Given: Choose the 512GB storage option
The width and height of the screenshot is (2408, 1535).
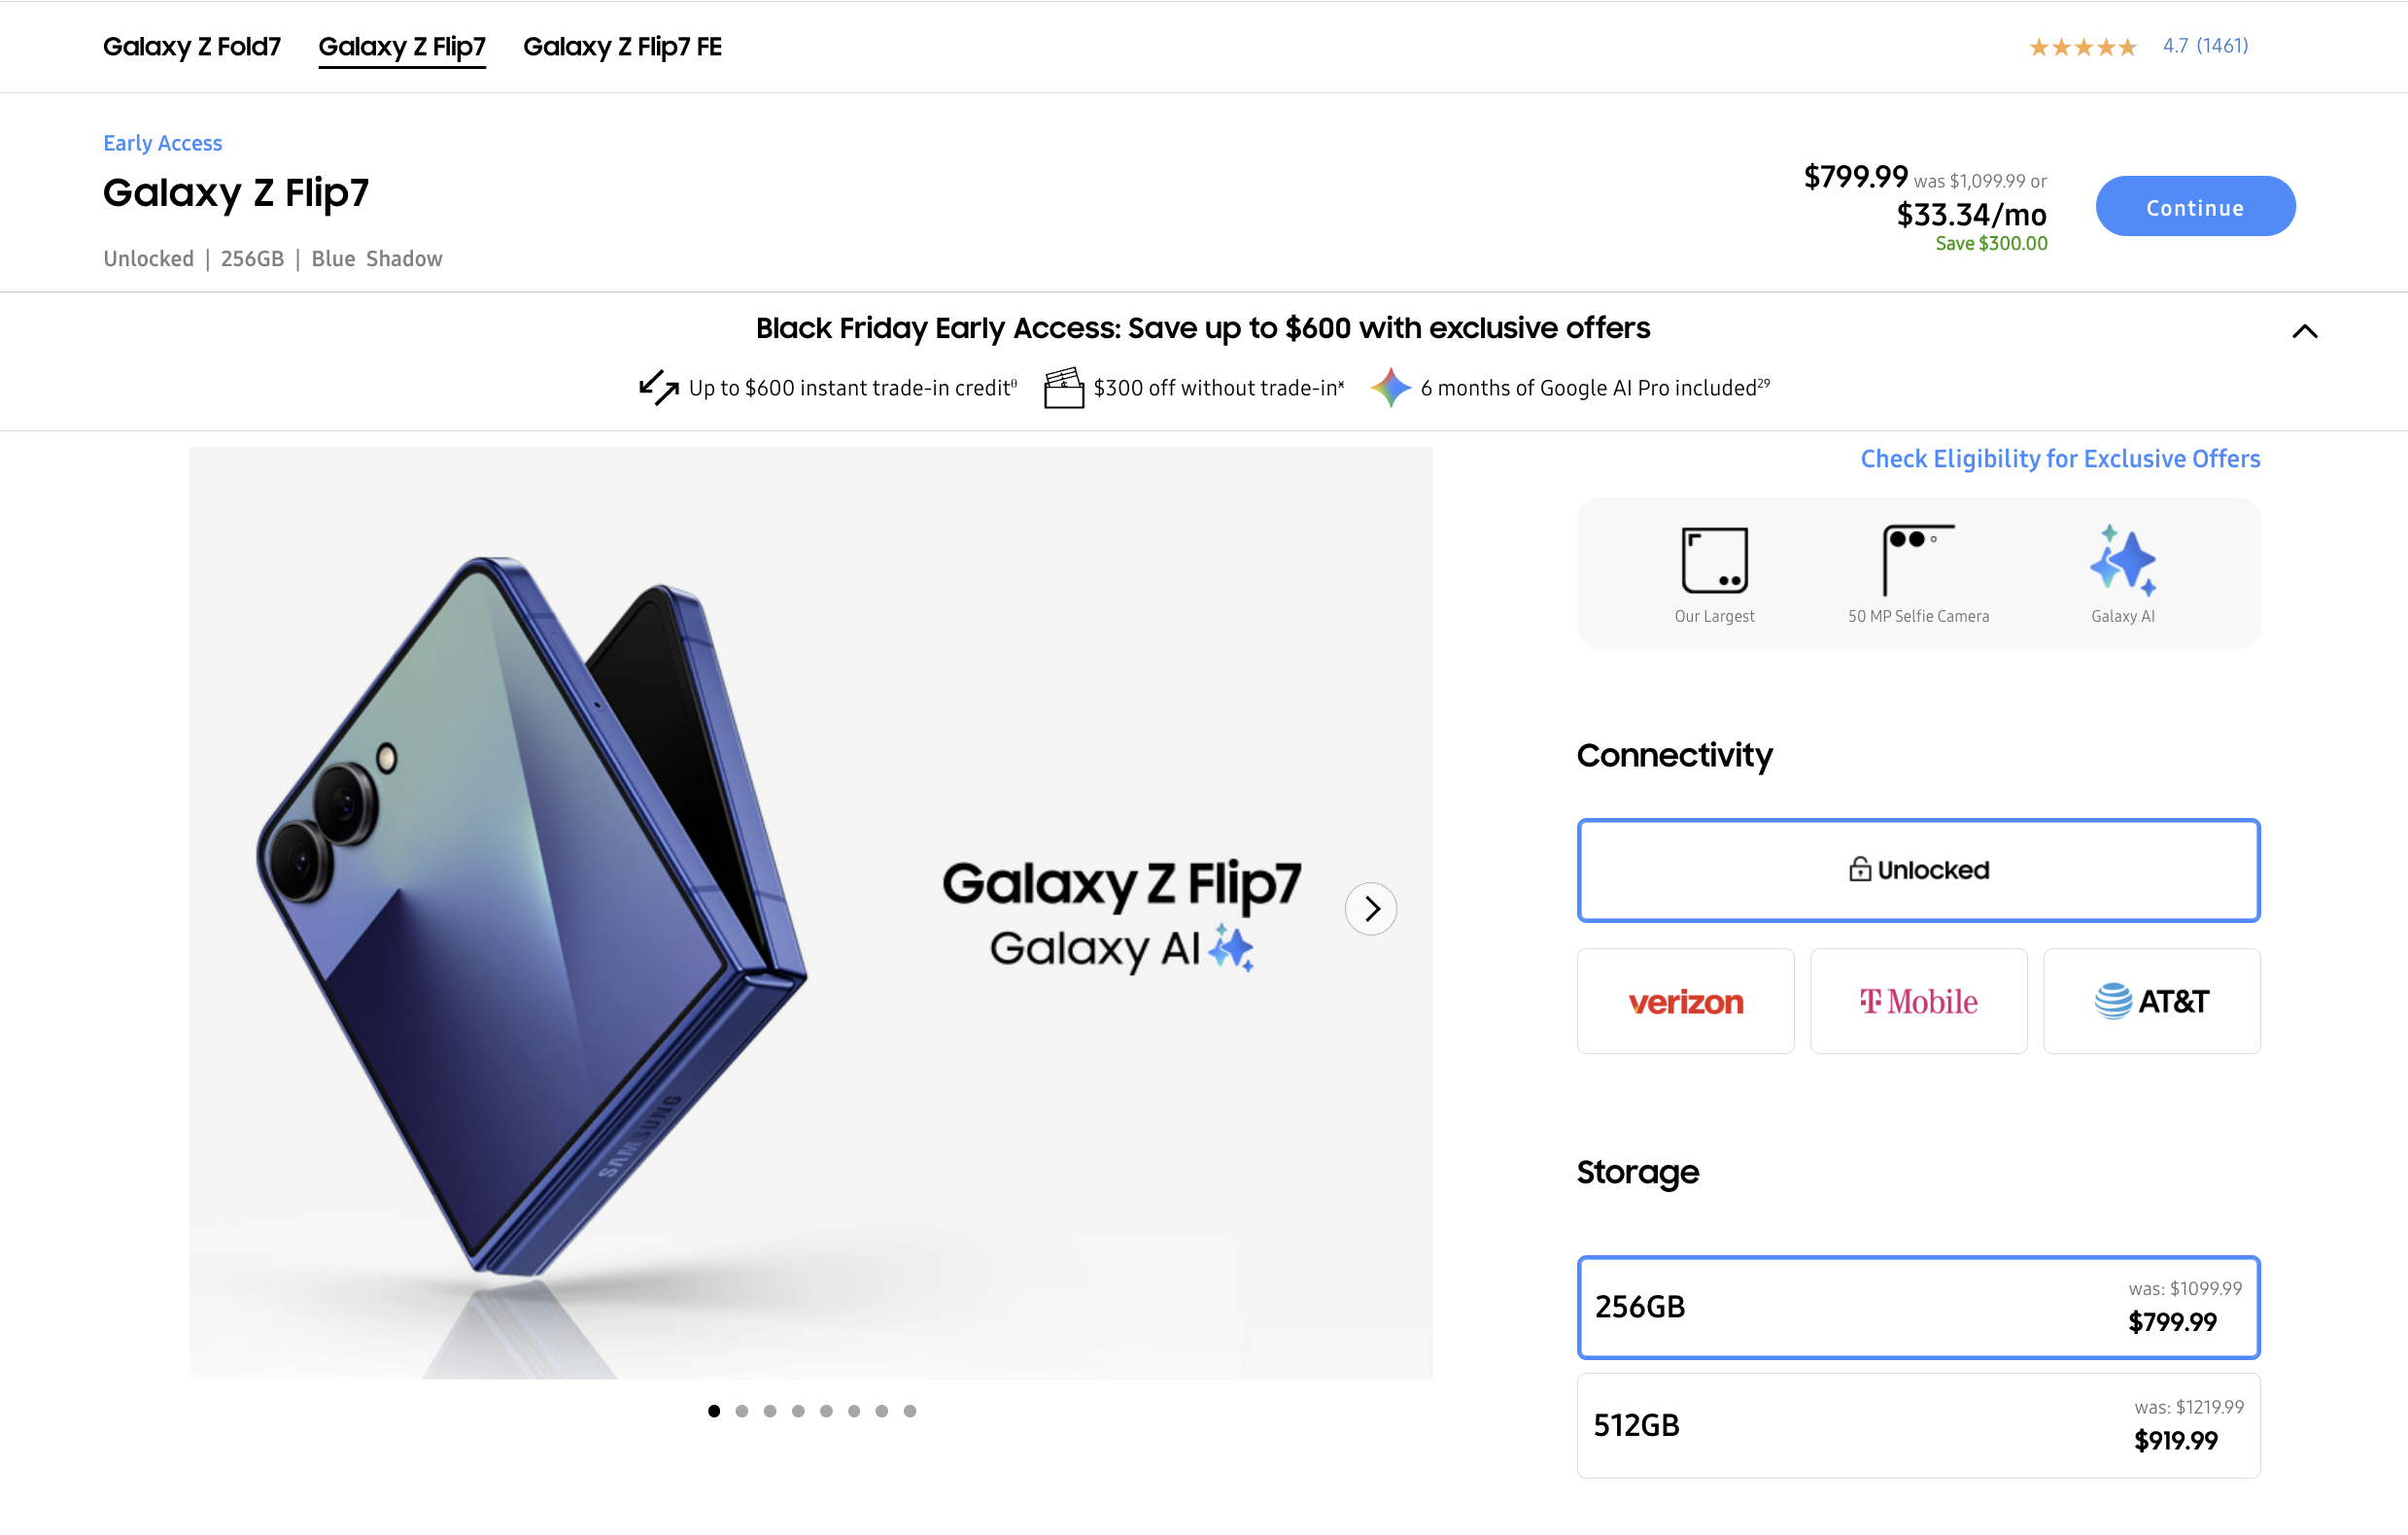Looking at the screenshot, I should click(x=1918, y=1424).
